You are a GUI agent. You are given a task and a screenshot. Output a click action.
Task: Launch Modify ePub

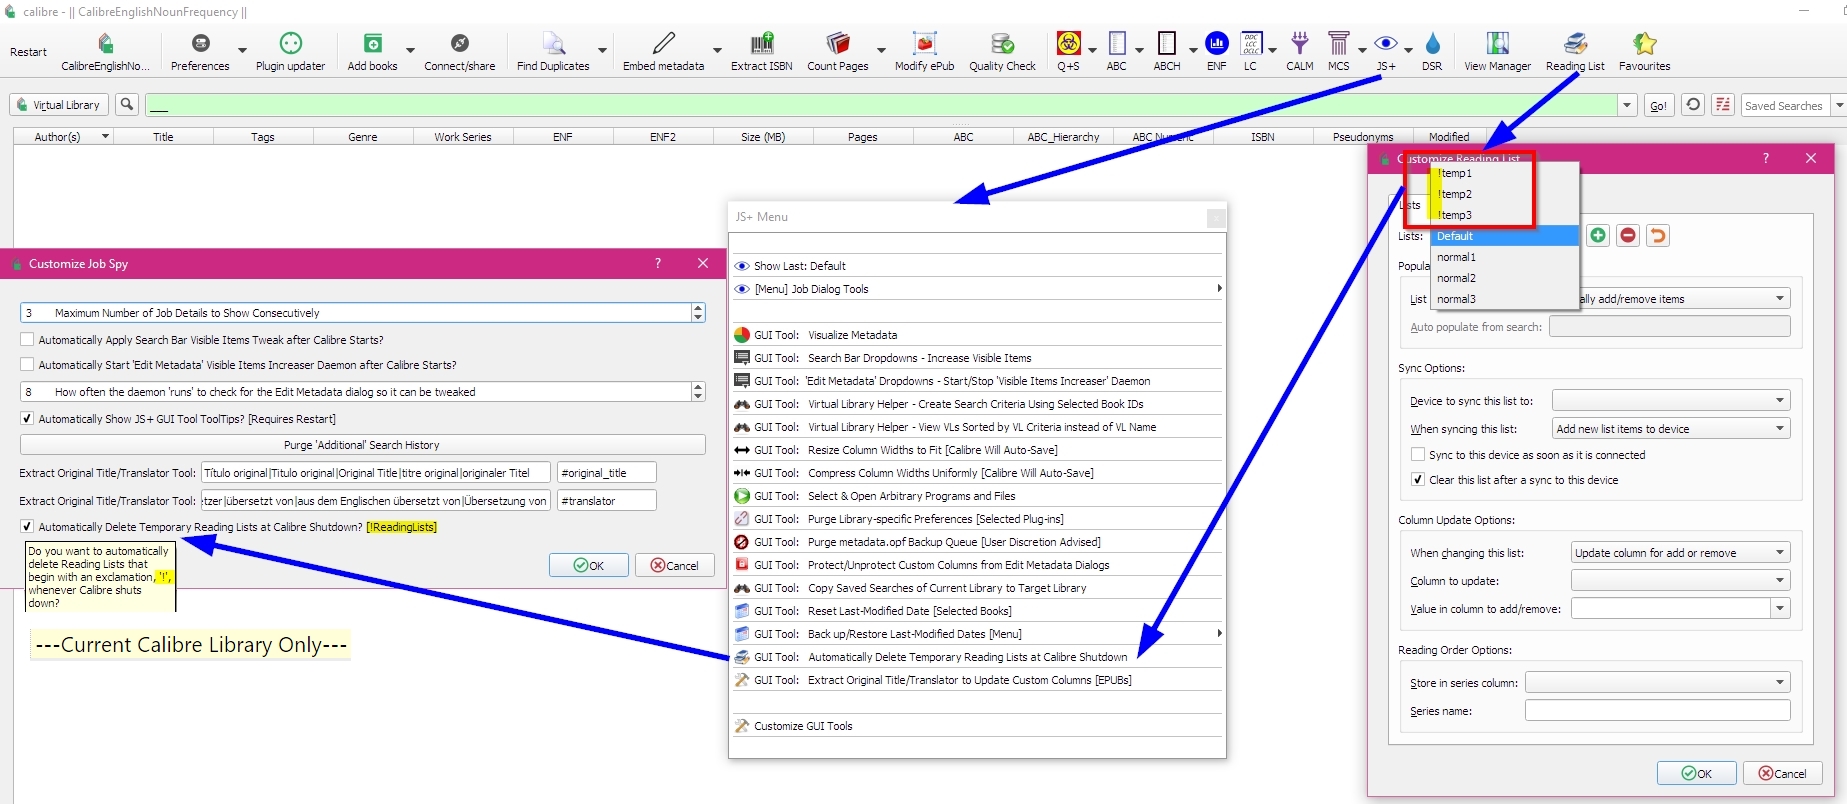point(924,51)
